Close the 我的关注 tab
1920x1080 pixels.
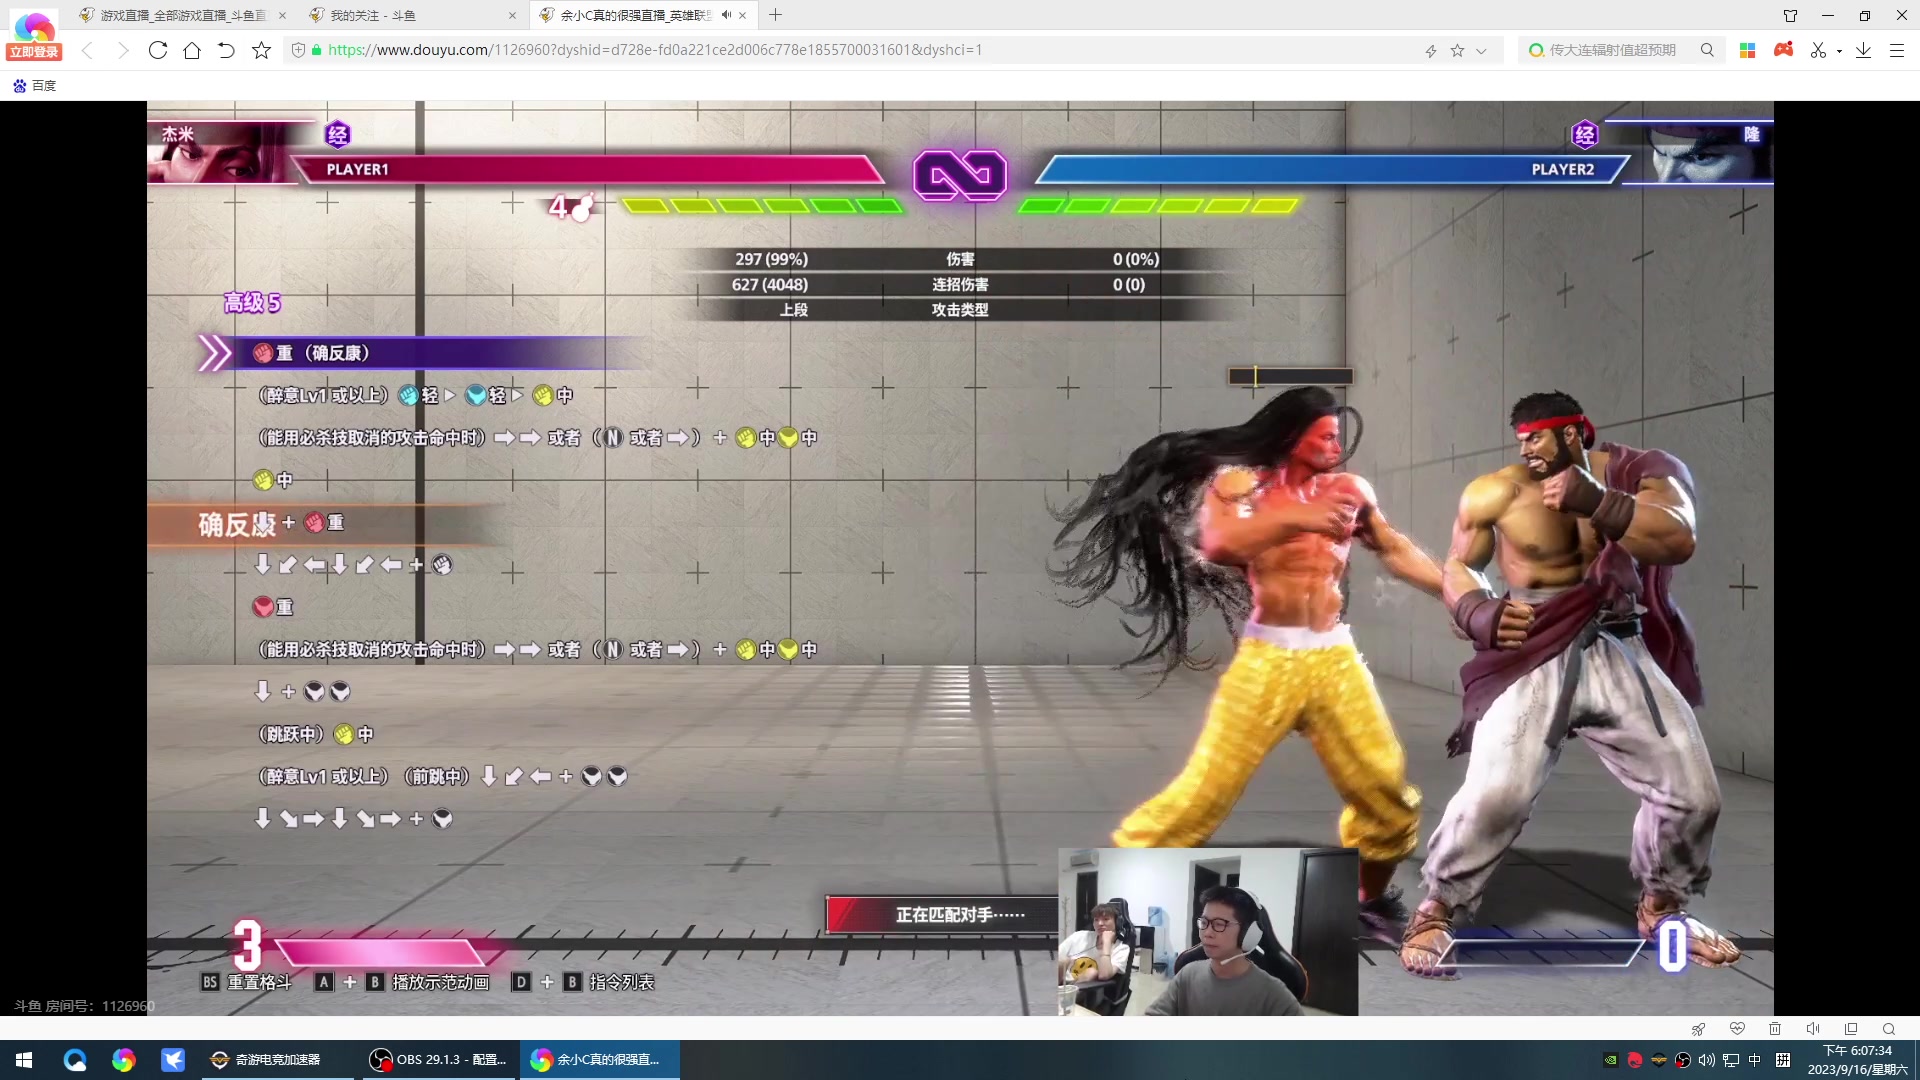click(512, 15)
